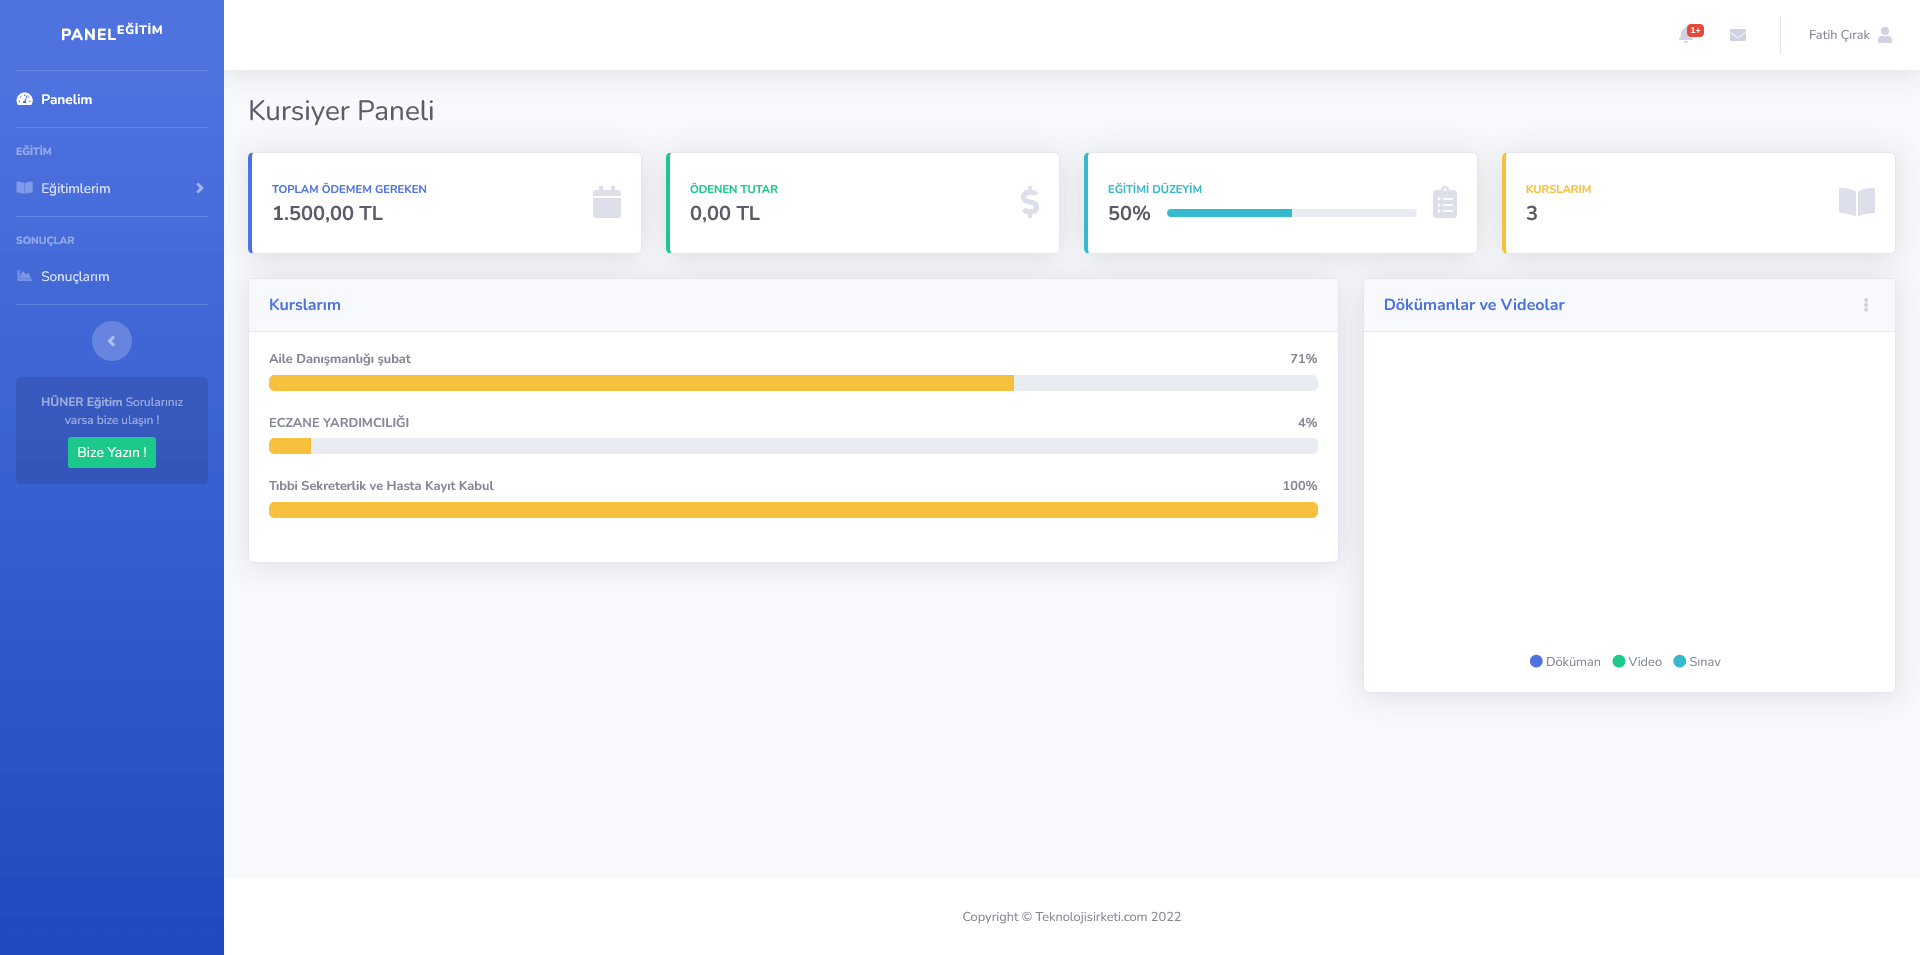The width and height of the screenshot is (1920, 955).
Task: Expand the Eğitimlerim submenu chevron
Action: click(x=199, y=188)
